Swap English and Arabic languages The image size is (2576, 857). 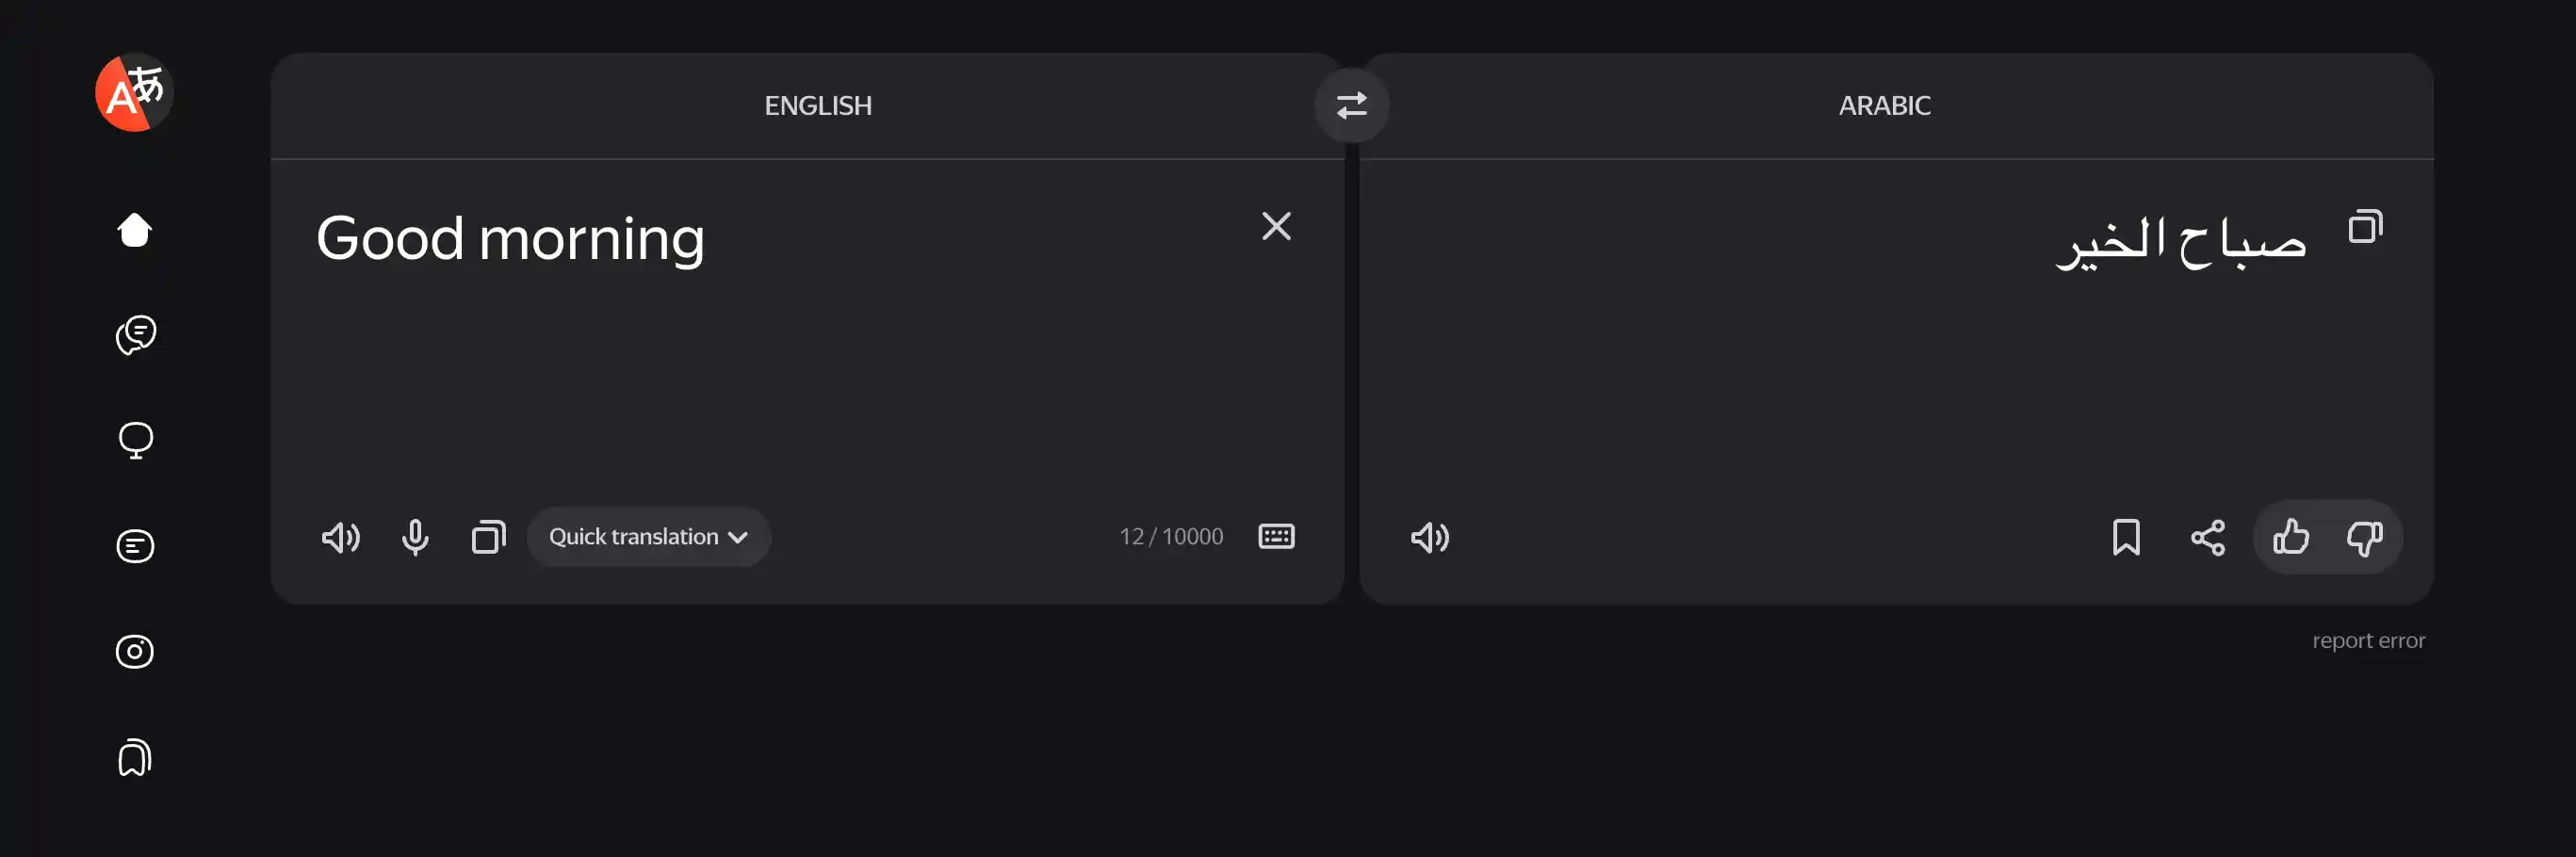tap(1352, 105)
